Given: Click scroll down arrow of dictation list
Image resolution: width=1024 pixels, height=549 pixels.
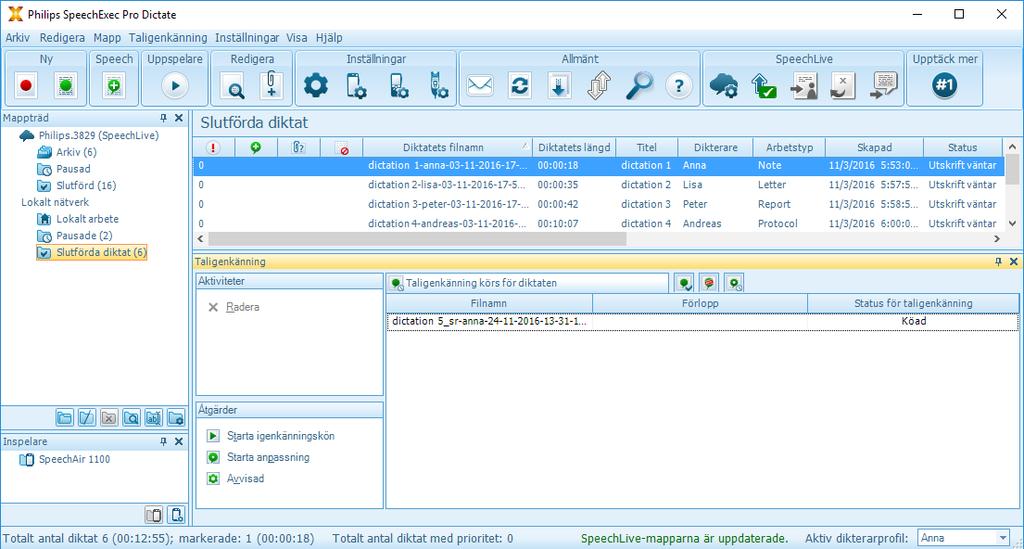Looking at the screenshot, I should click(x=1012, y=223).
